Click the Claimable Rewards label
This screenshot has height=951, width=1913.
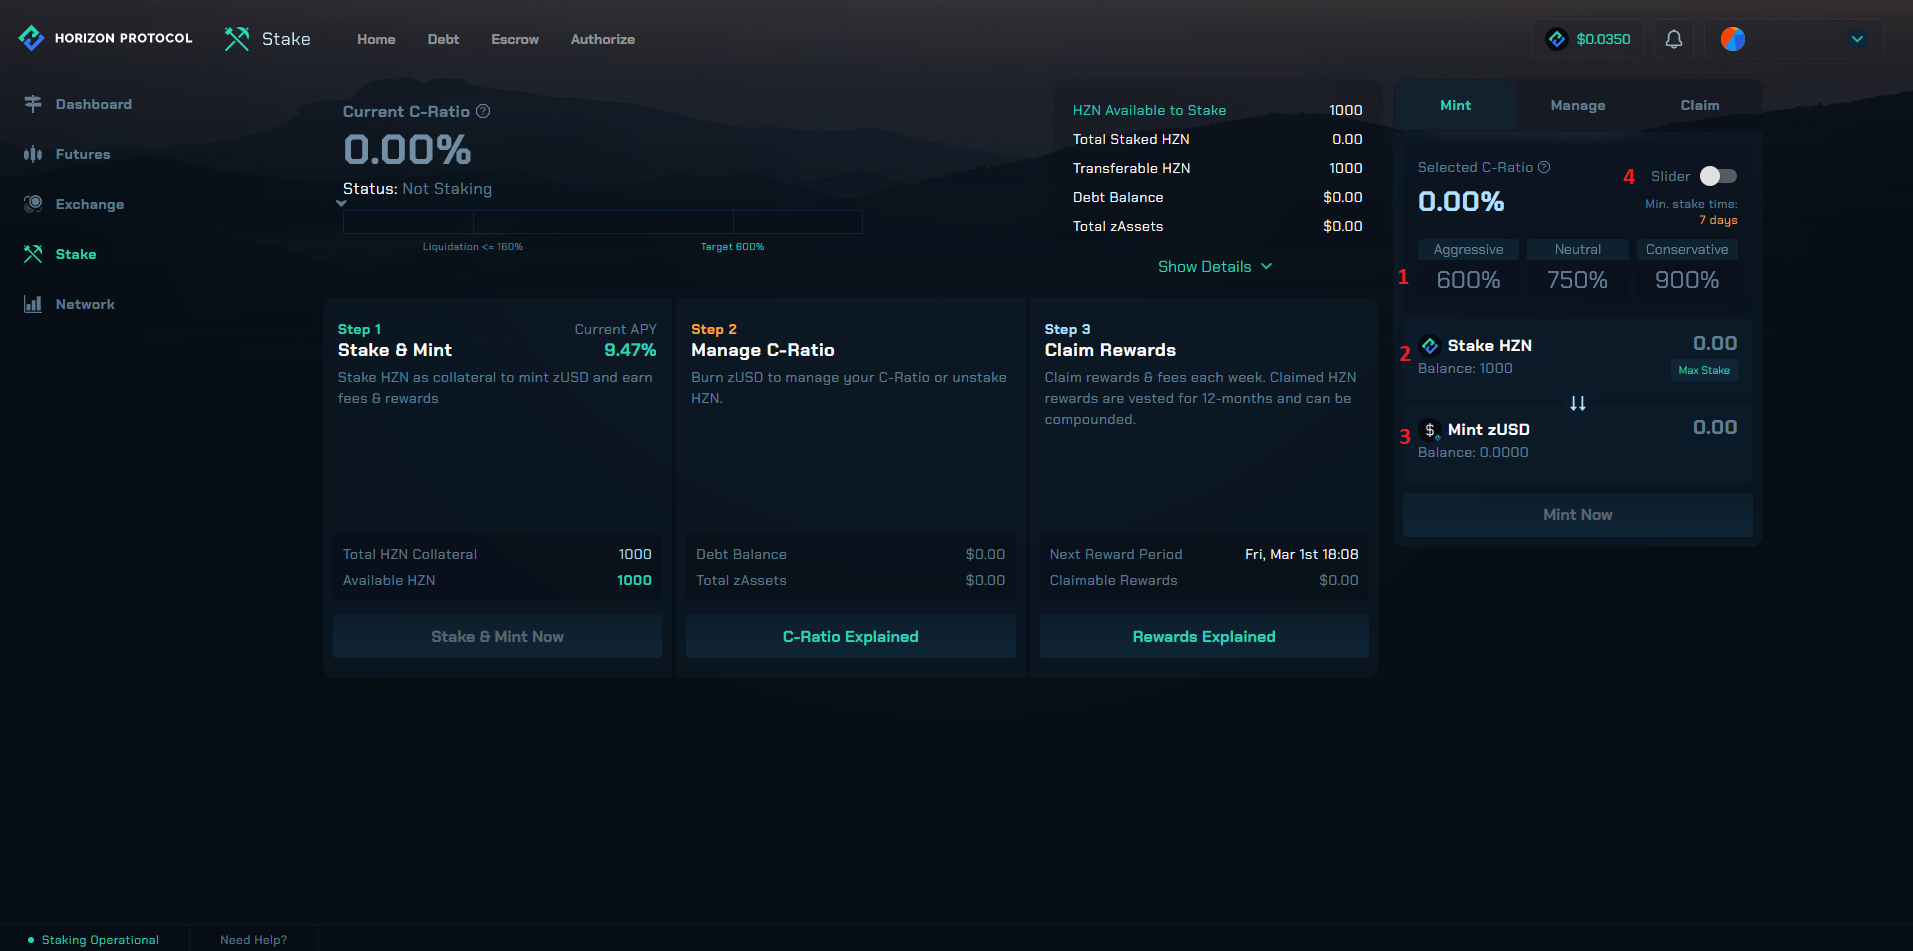[1113, 580]
